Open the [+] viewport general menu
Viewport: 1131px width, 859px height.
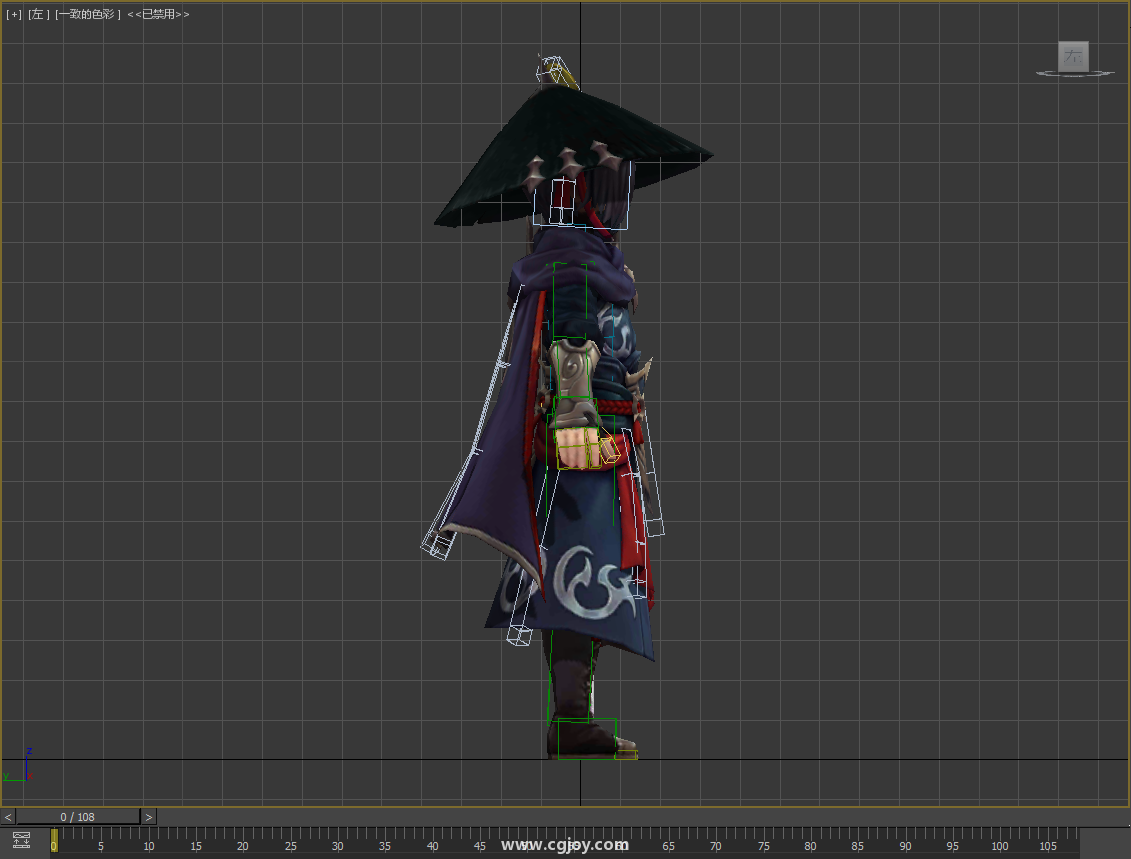pos(13,15)
